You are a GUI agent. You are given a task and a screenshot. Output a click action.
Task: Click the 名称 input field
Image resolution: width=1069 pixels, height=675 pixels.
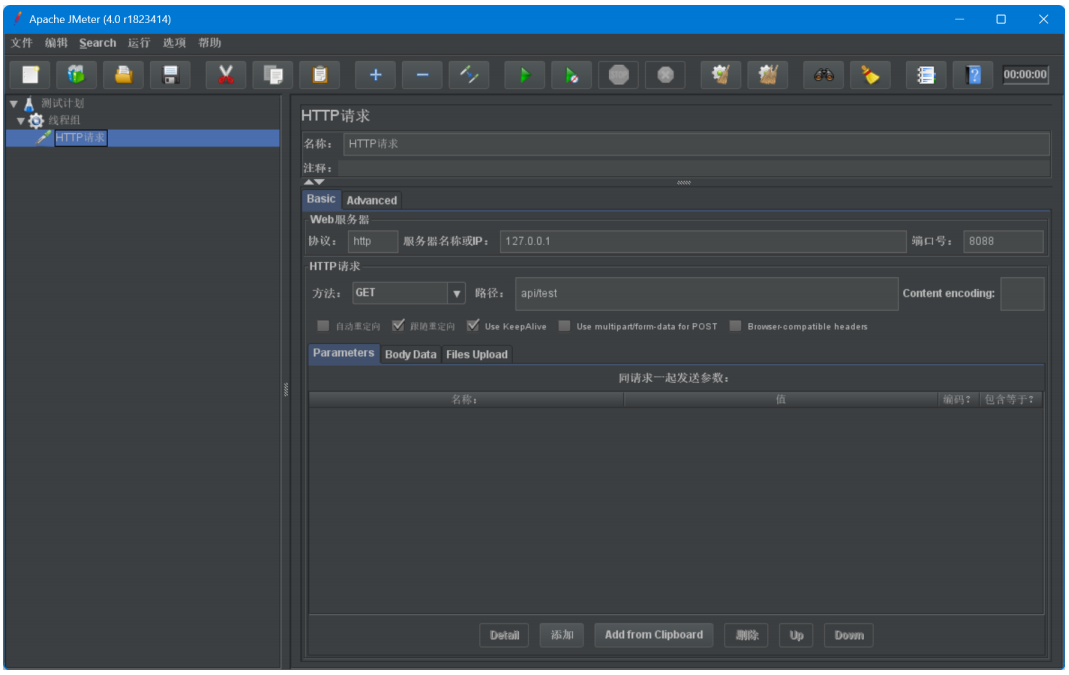coord(696,144)
